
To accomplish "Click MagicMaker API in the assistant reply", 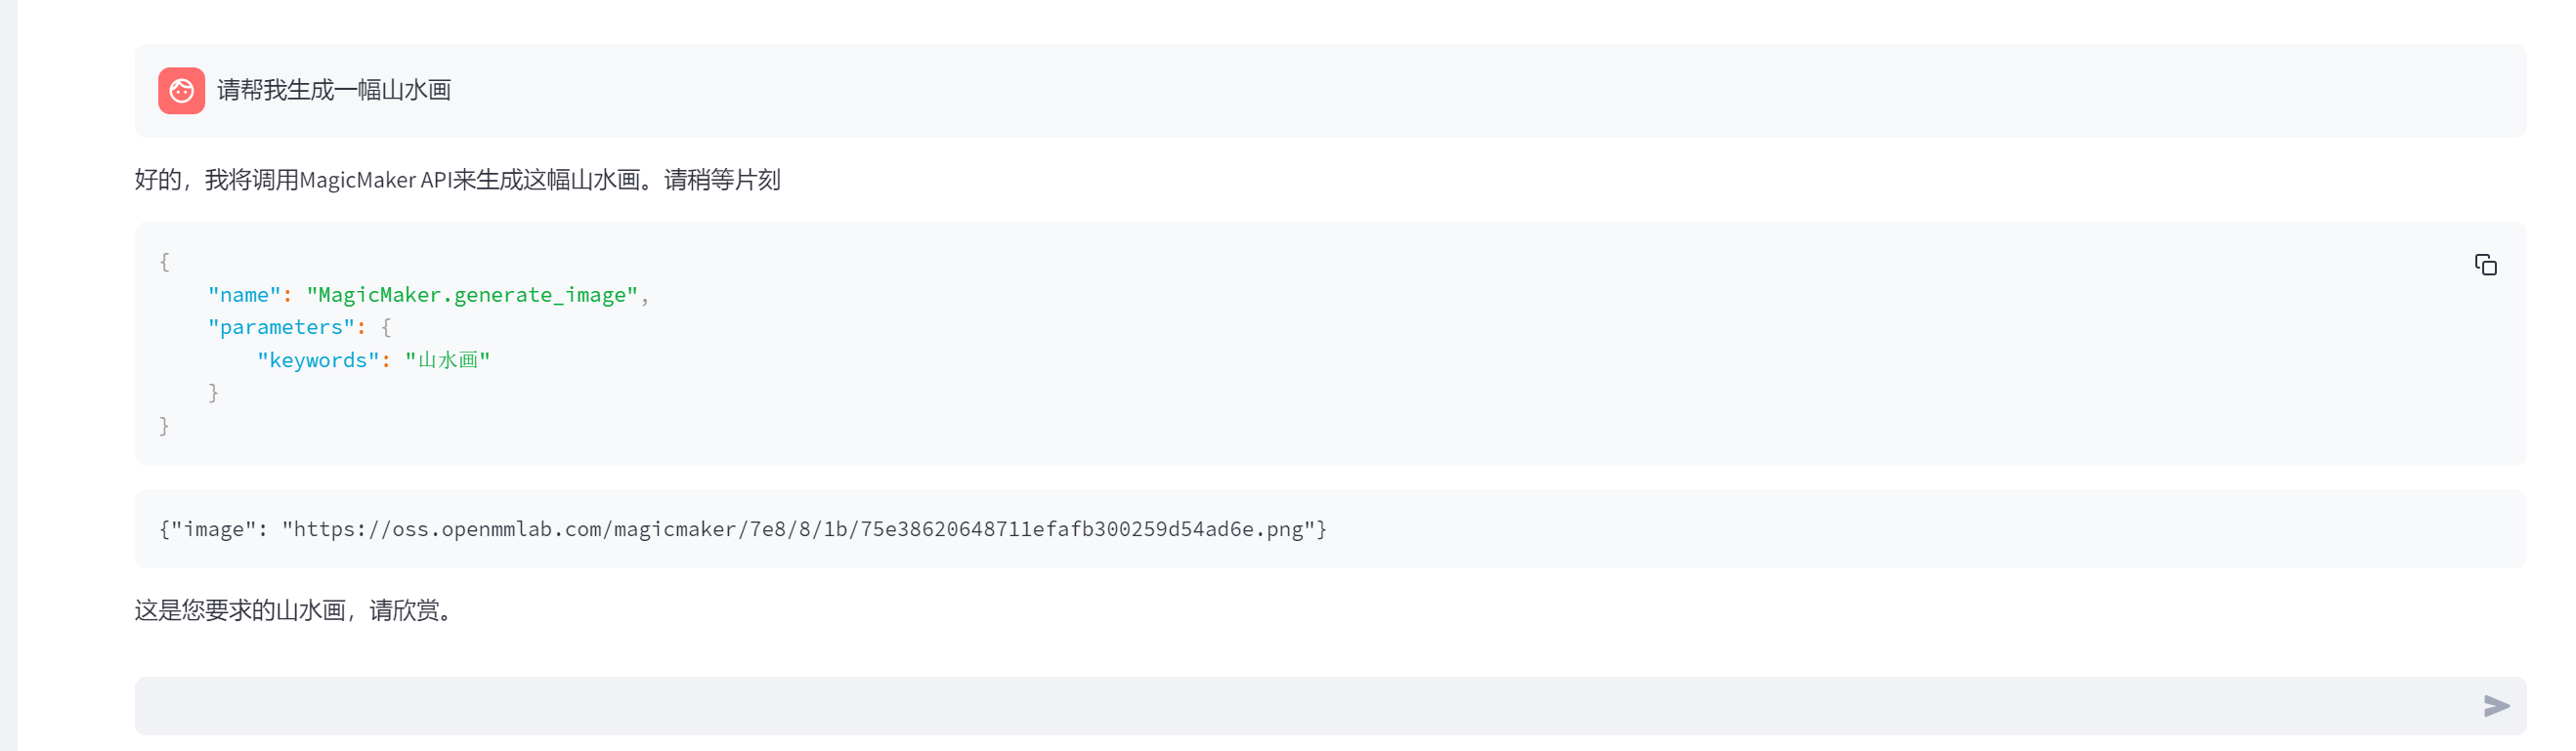I will 375,180.
